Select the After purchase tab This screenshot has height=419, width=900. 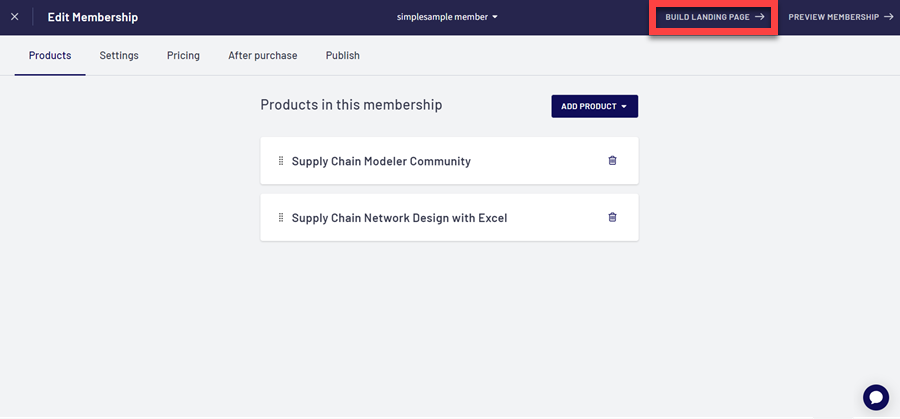pyautogui.click(x=262, y=56)
